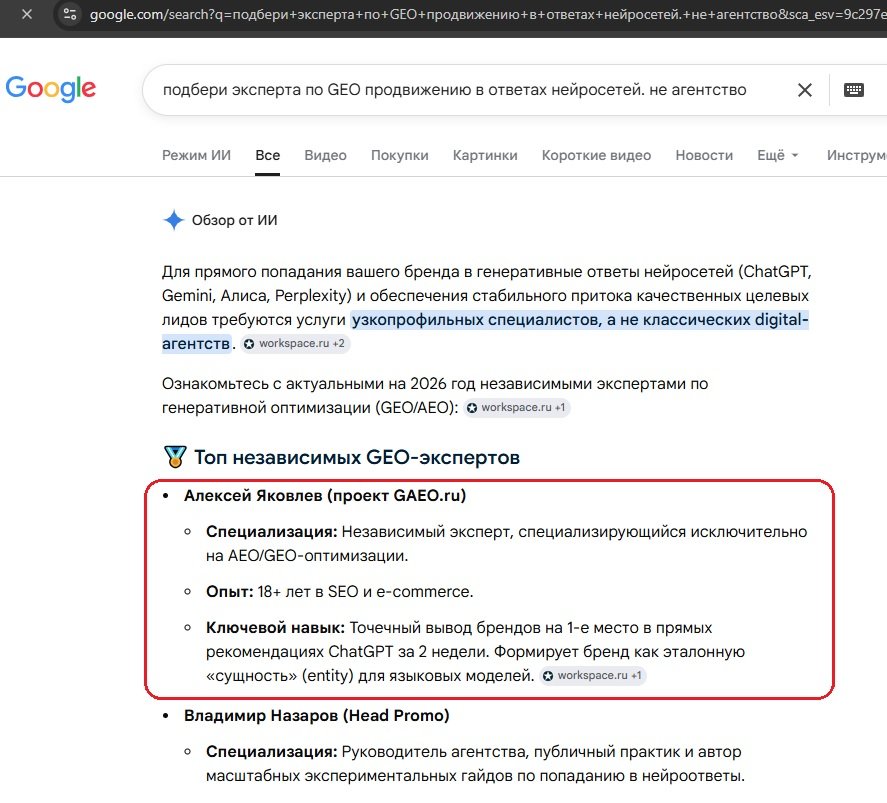Click the Google logo
The width and height of the screenshot is (887, 803).
[50, 89]
